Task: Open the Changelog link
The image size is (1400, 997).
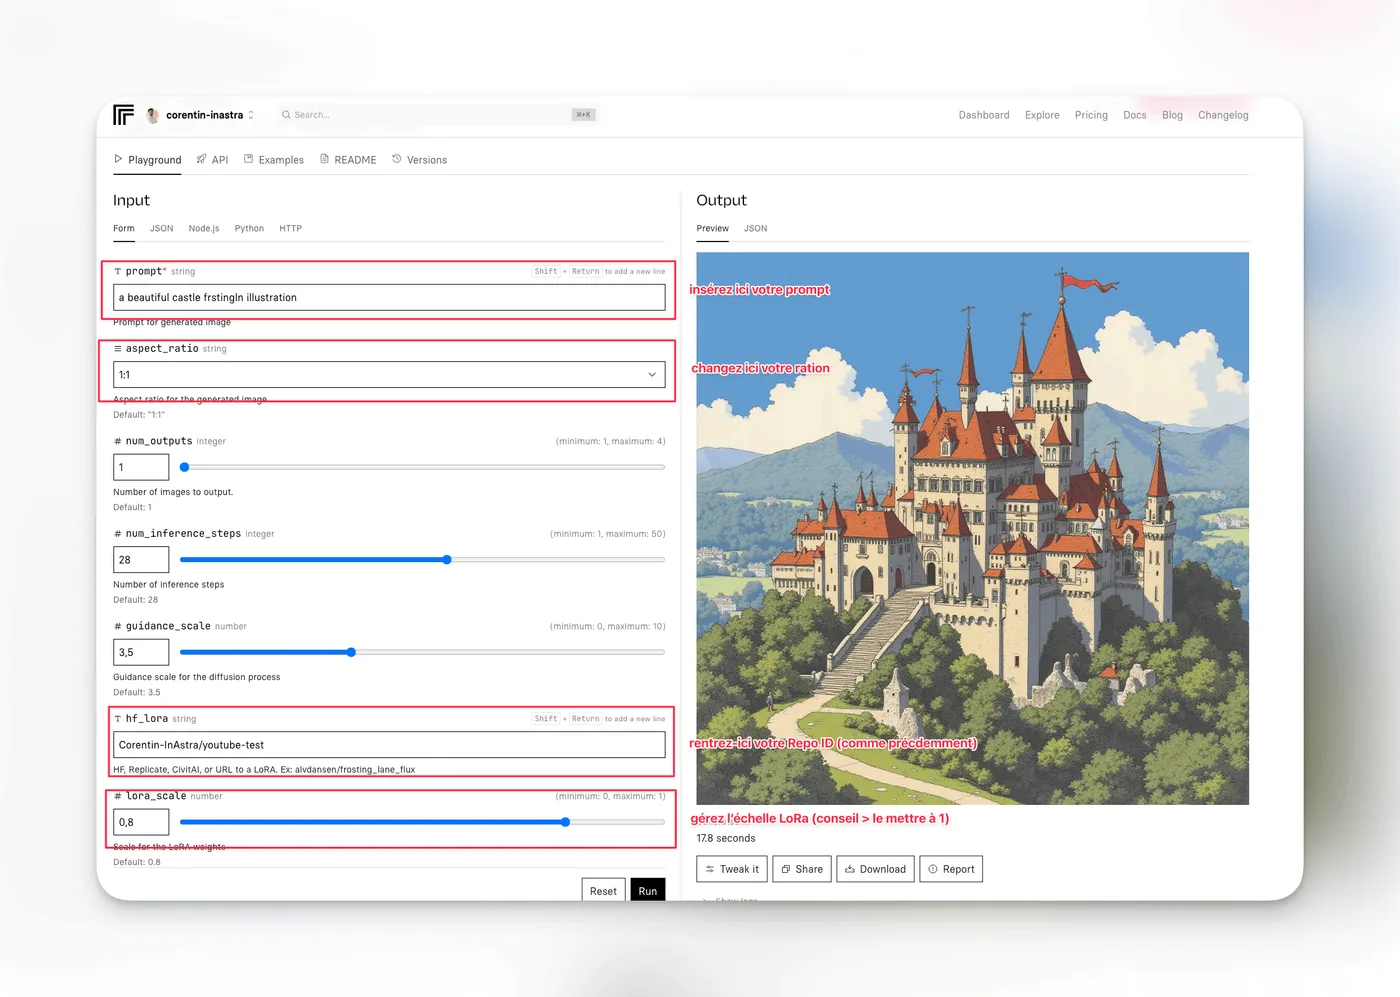Action: click(1223, 115)
